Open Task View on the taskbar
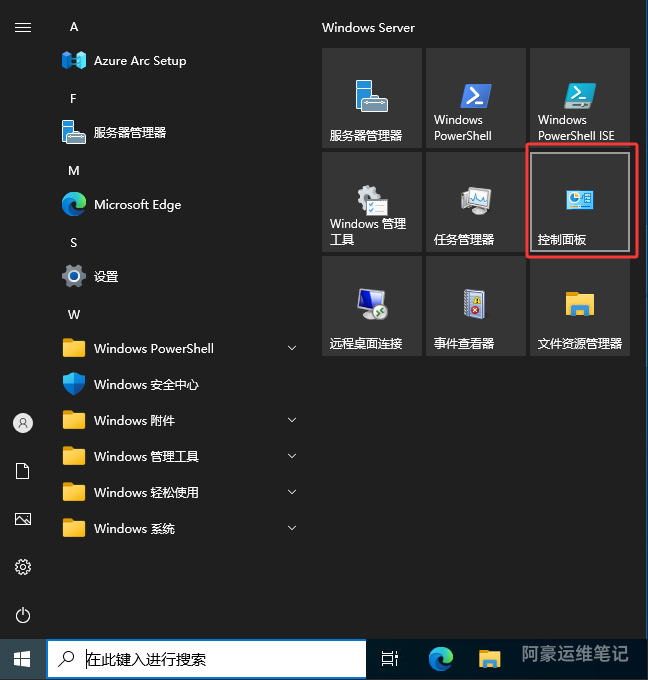The height and width of the screenshot is (680, 648). click(389, 659)
